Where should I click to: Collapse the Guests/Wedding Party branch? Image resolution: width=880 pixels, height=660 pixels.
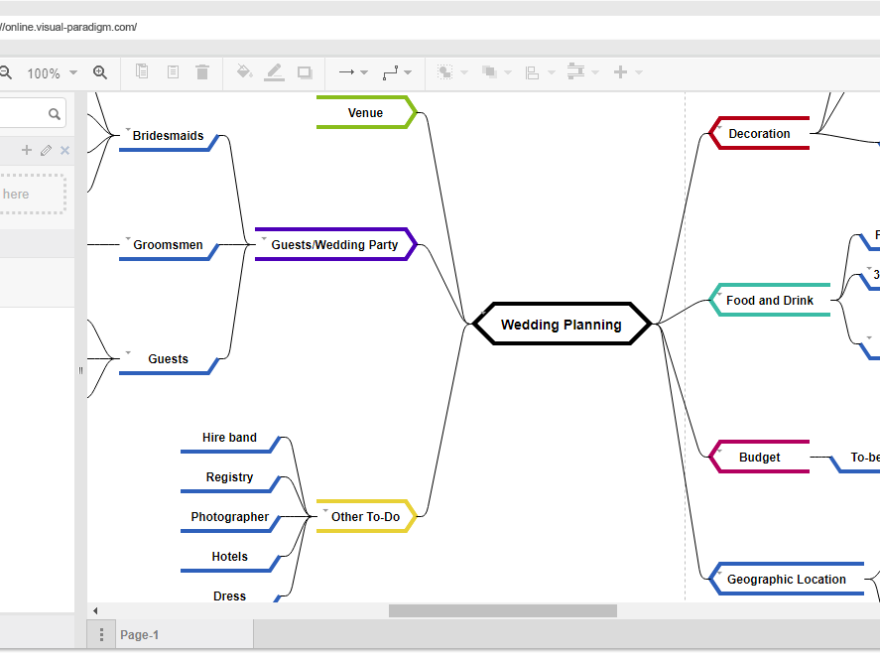pos(262,237)
